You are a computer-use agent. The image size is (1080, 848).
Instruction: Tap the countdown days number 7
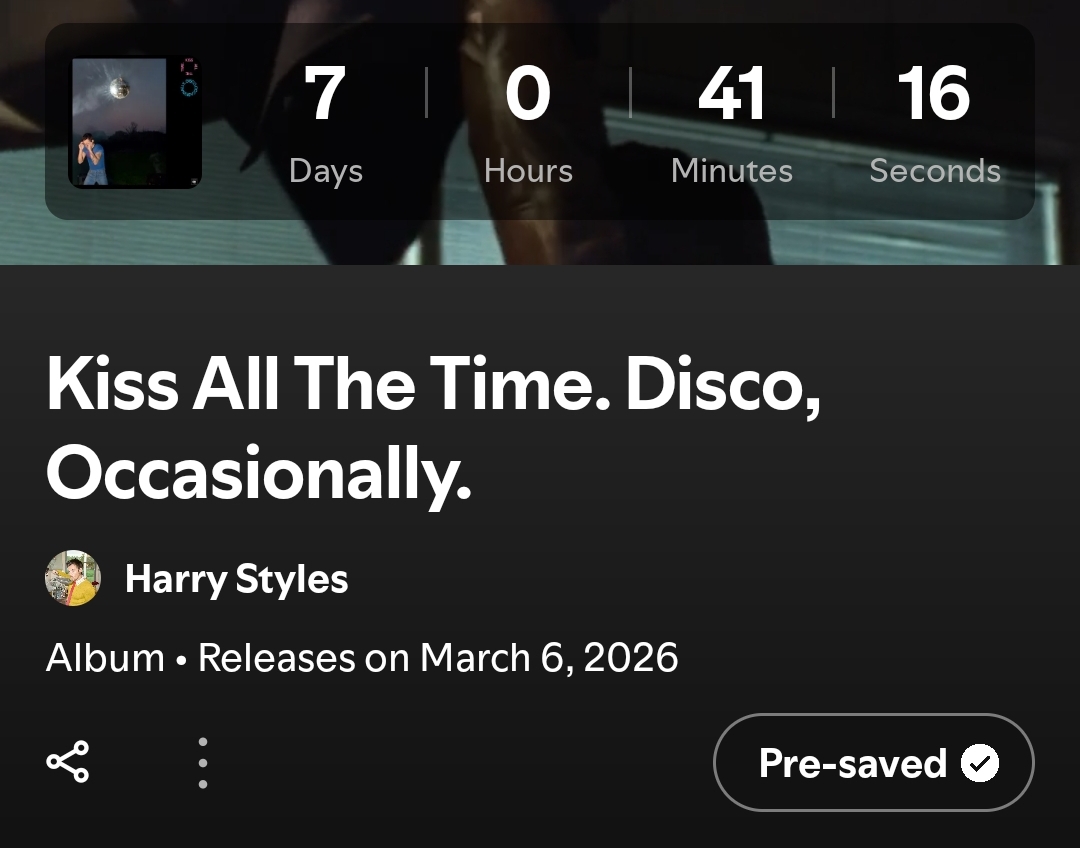point(325,95)
